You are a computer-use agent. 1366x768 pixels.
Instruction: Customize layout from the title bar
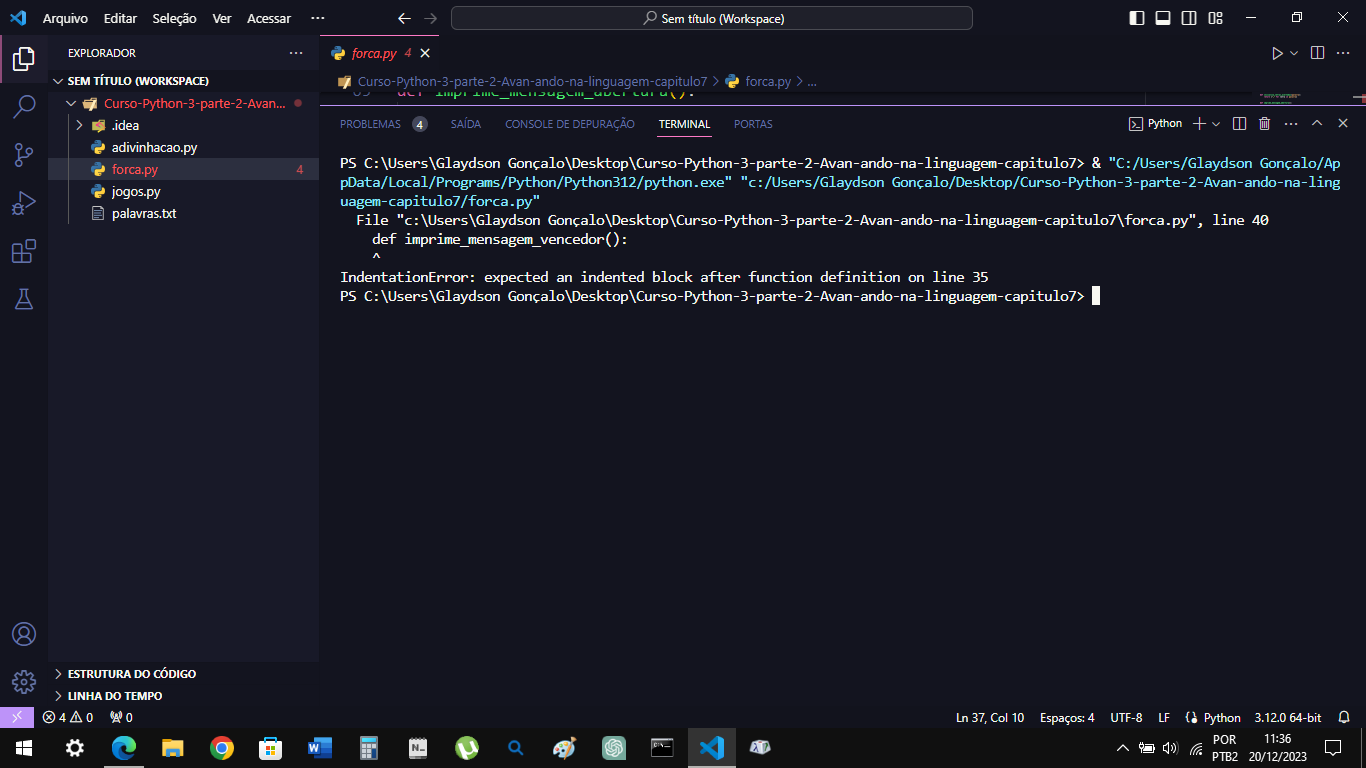tap(1215, 18)
